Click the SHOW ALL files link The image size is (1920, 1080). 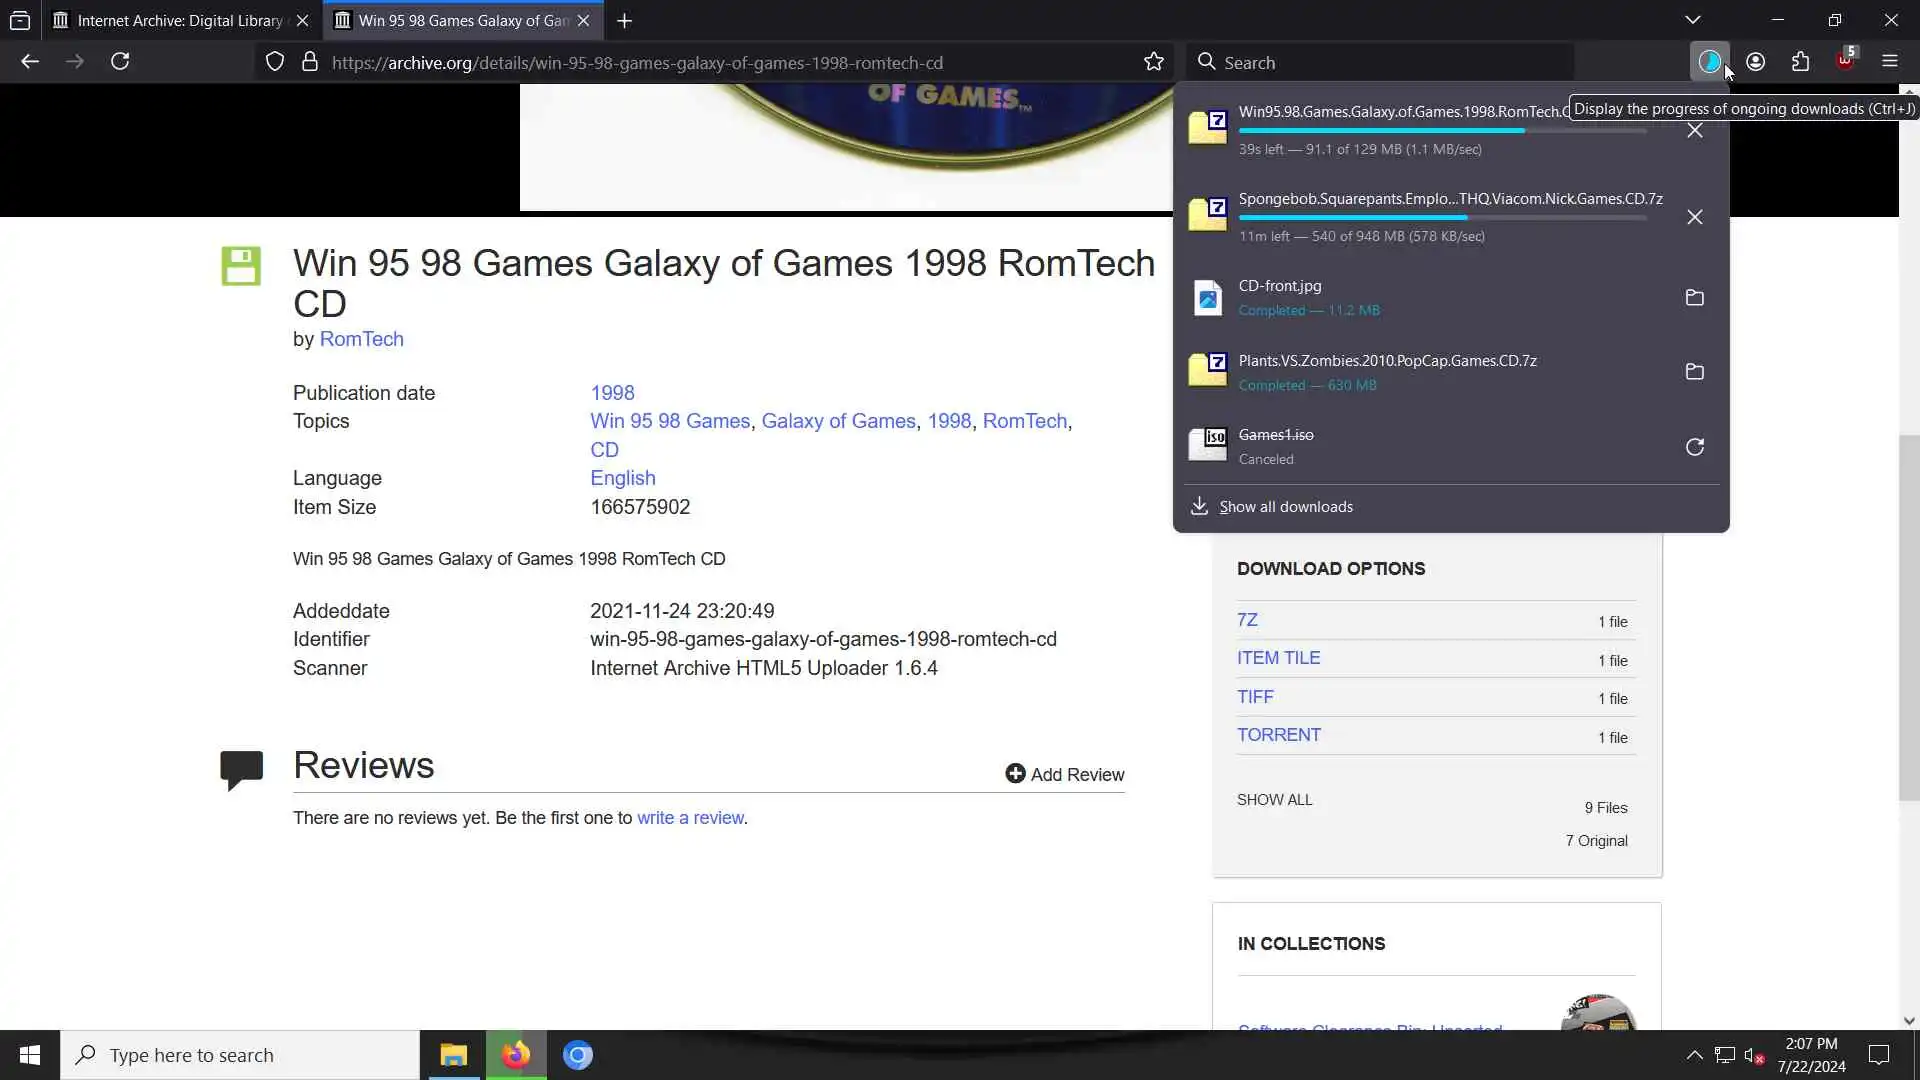pos(1274,800)
